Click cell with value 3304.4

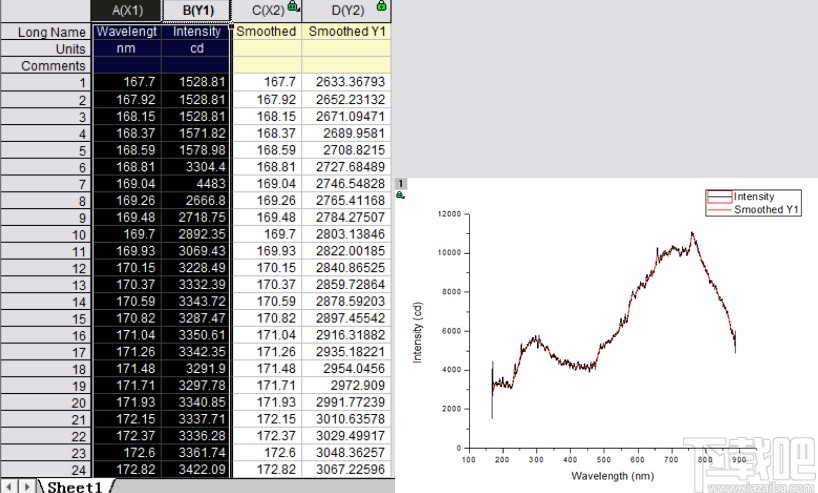coord(196,167)
